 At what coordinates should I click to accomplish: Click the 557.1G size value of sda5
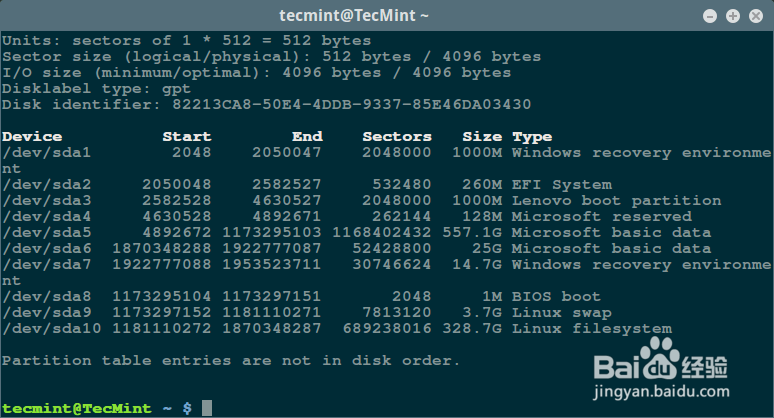(x=472, y=232)
